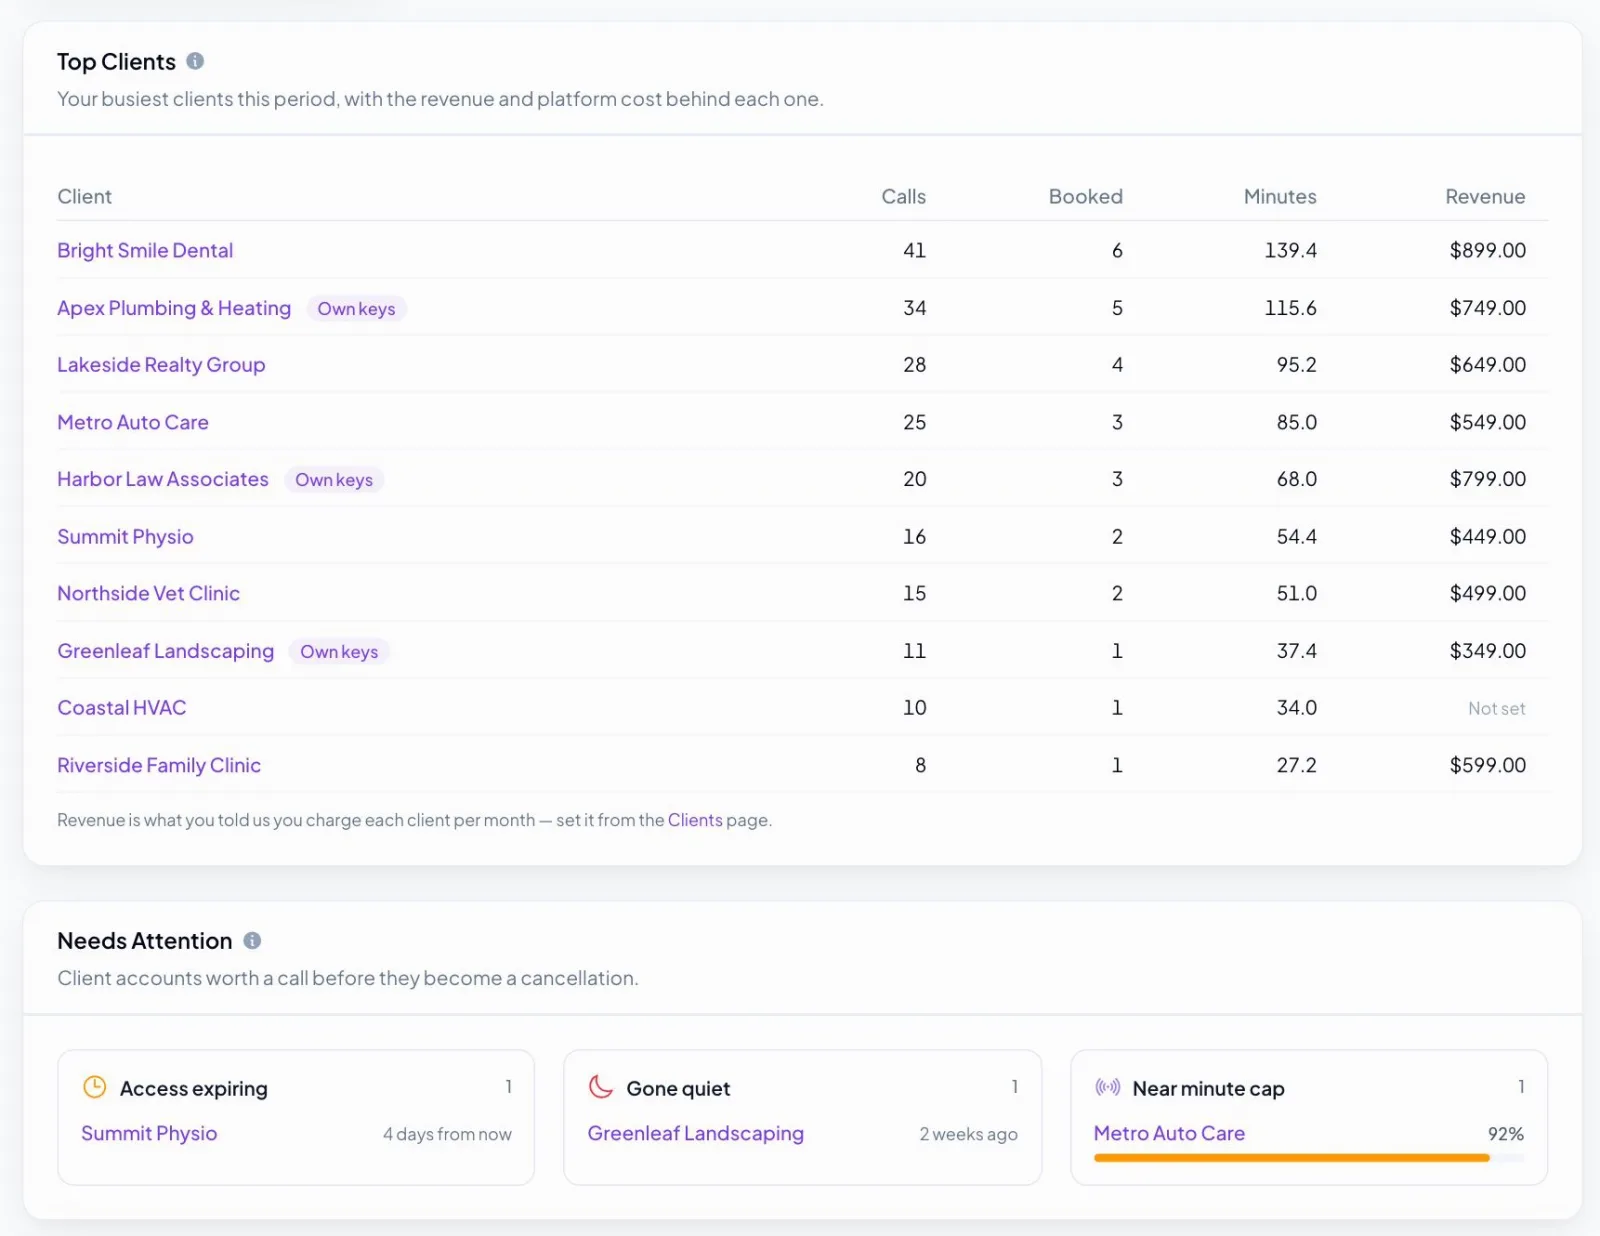Click the info icon beside Needs Attention
The height and width of the screenshot is (1236, 1600).
[252, 940]
